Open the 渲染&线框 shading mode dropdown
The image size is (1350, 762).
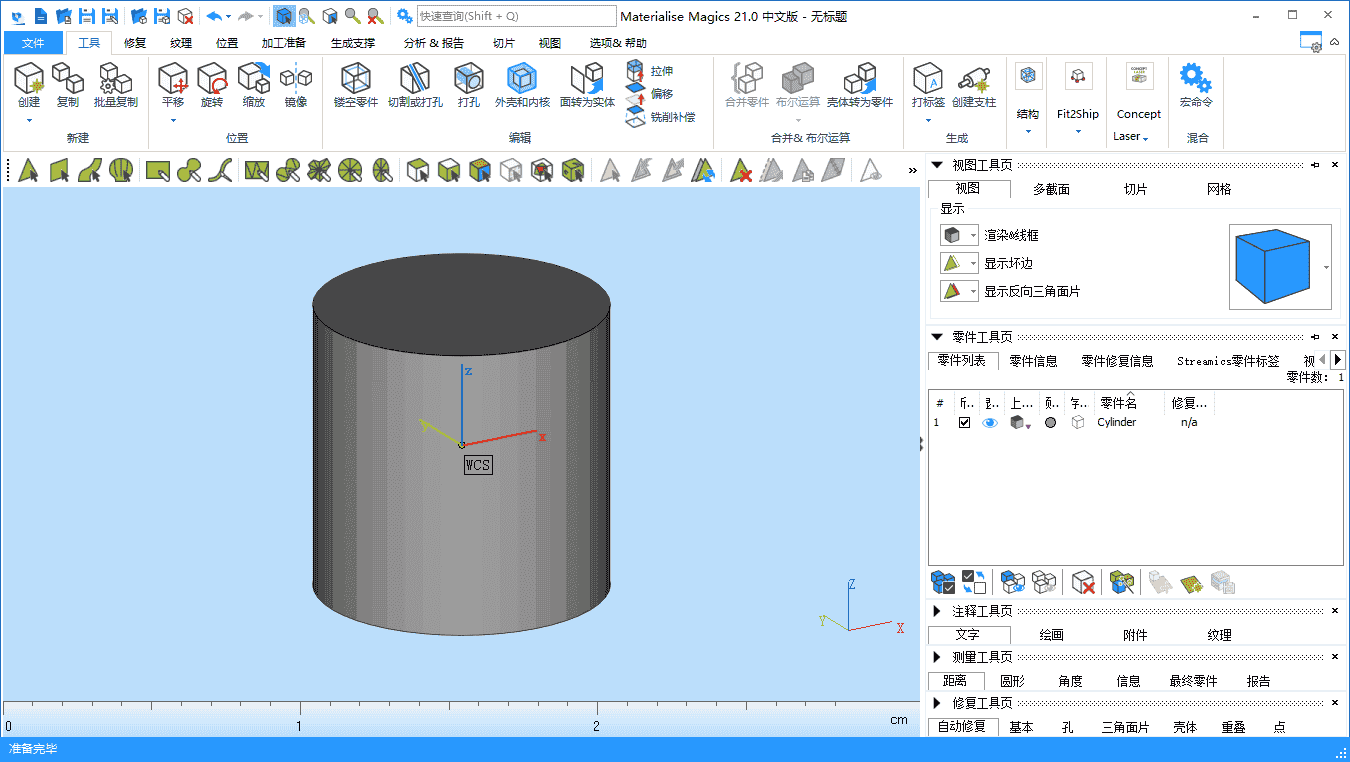(974, 235)
